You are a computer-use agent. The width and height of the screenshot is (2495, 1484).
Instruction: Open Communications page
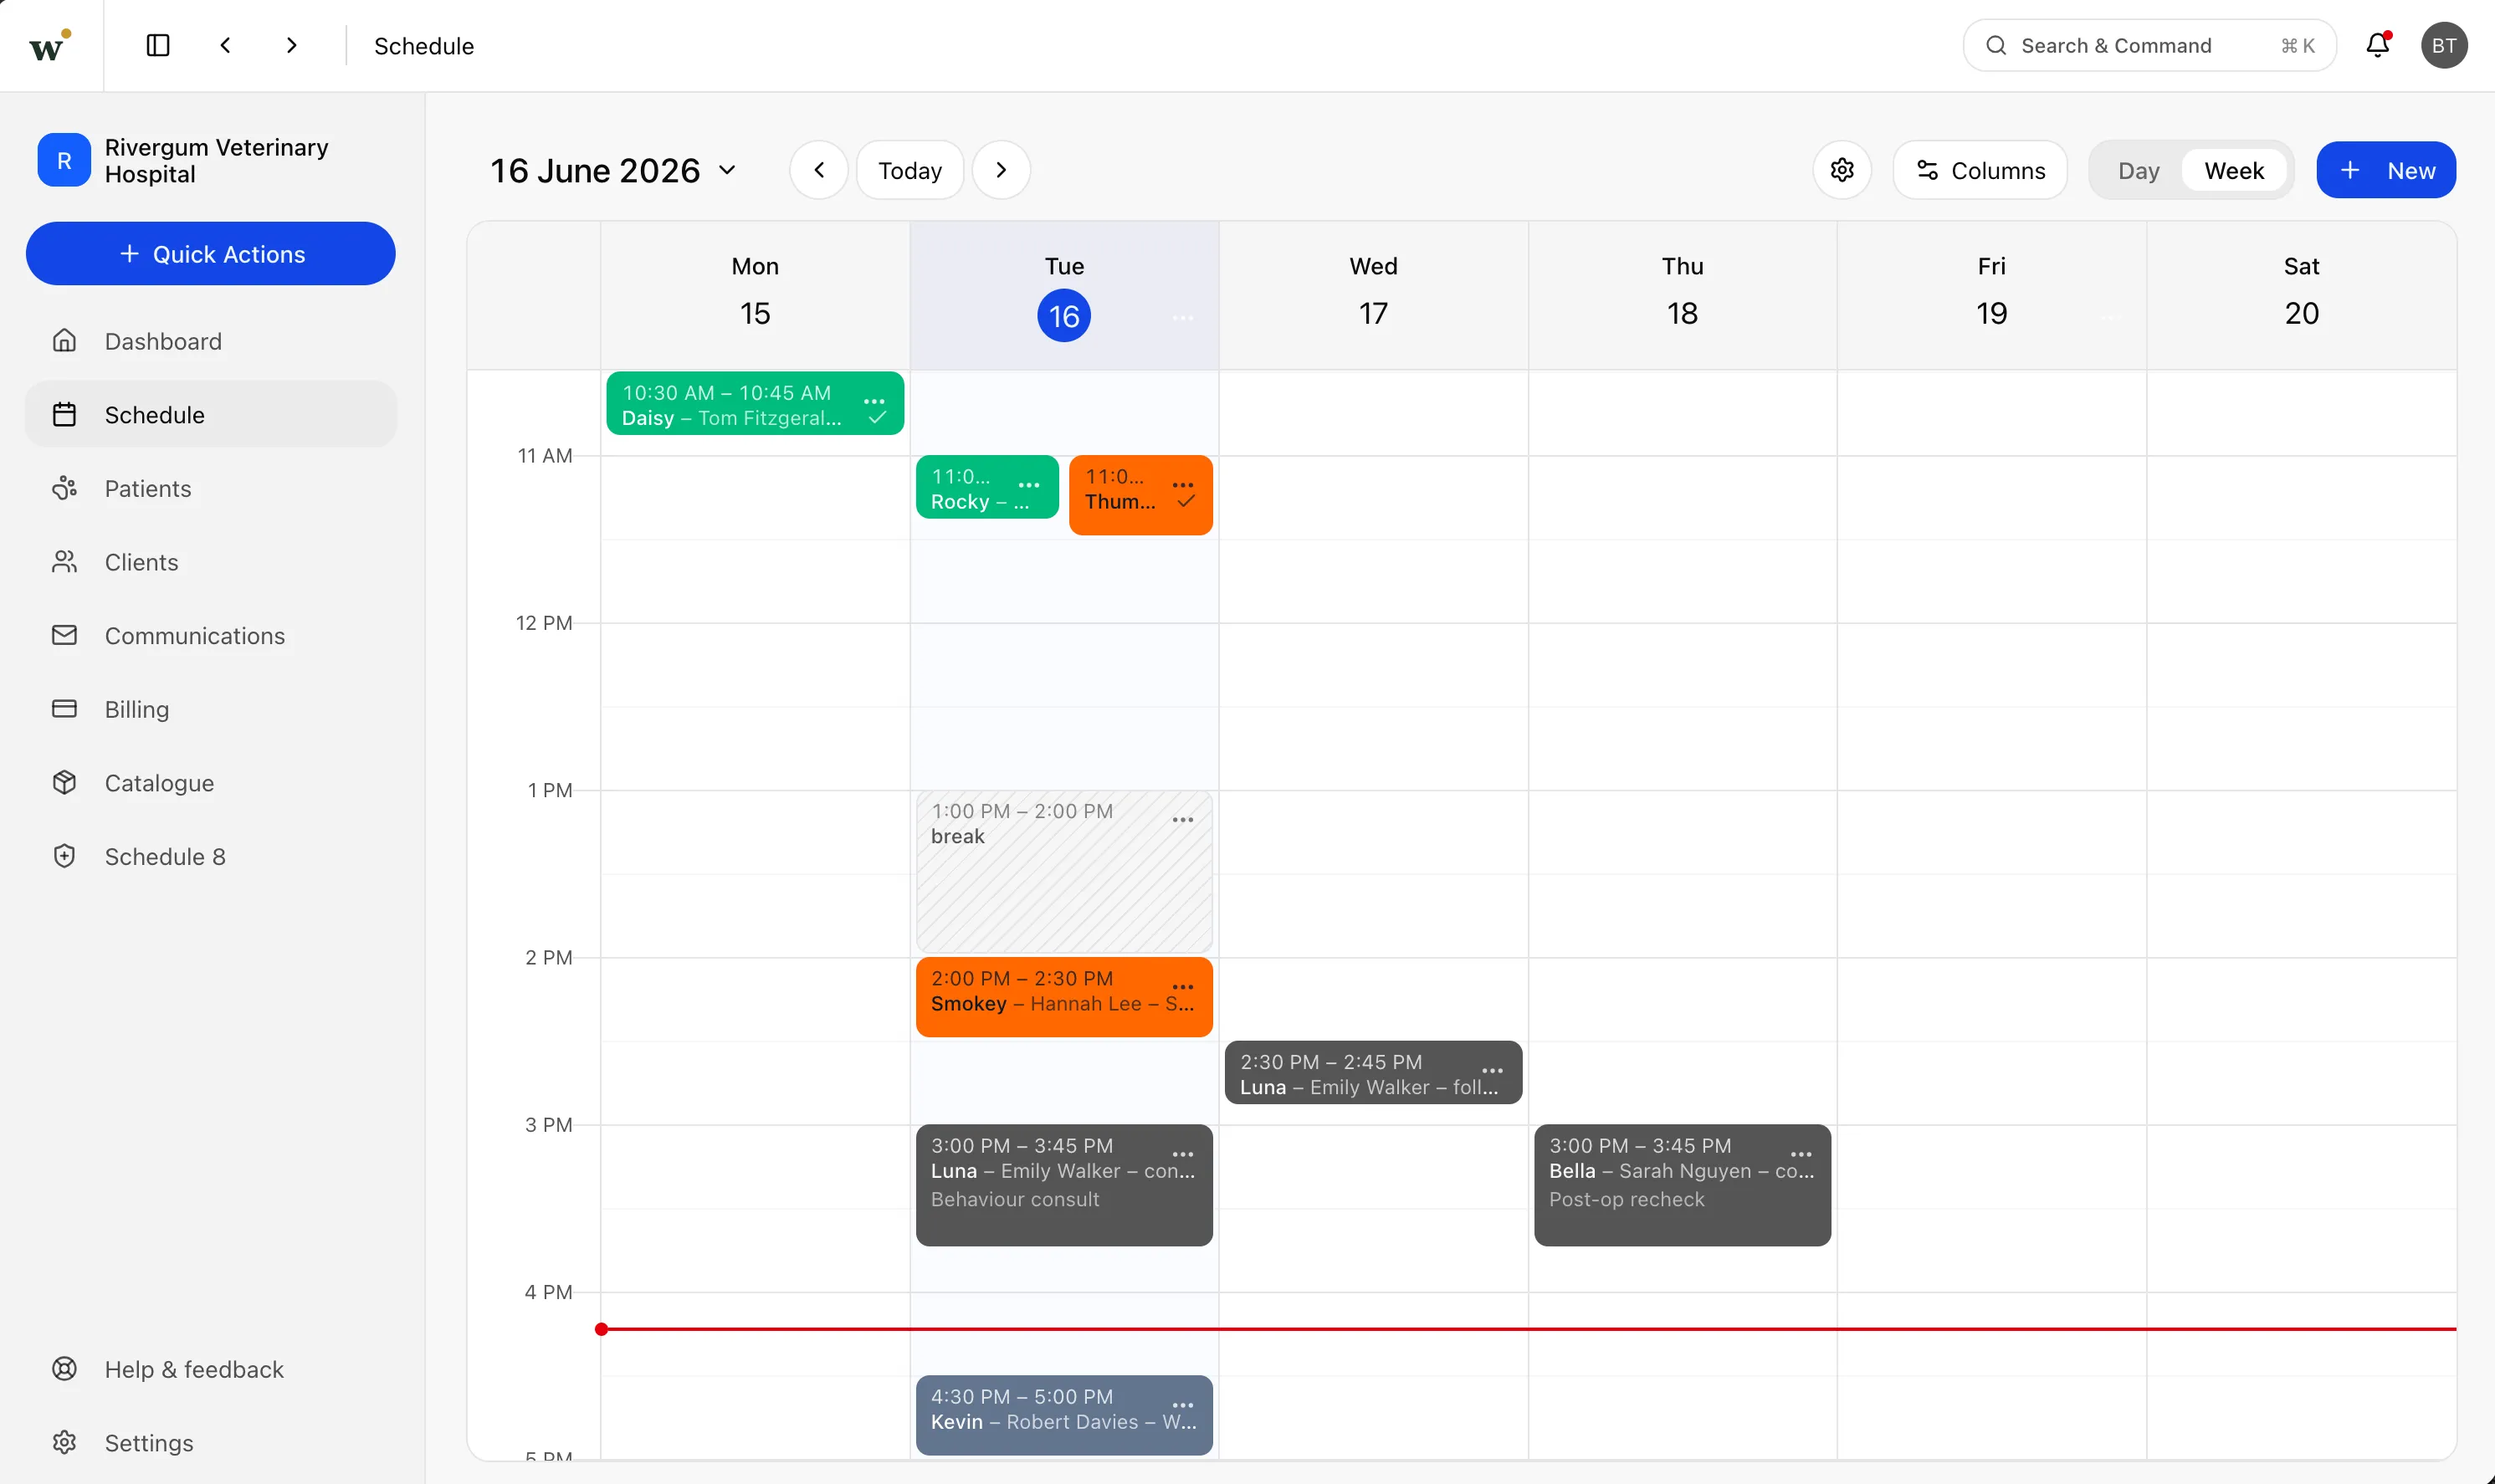[x=211, y=635]
